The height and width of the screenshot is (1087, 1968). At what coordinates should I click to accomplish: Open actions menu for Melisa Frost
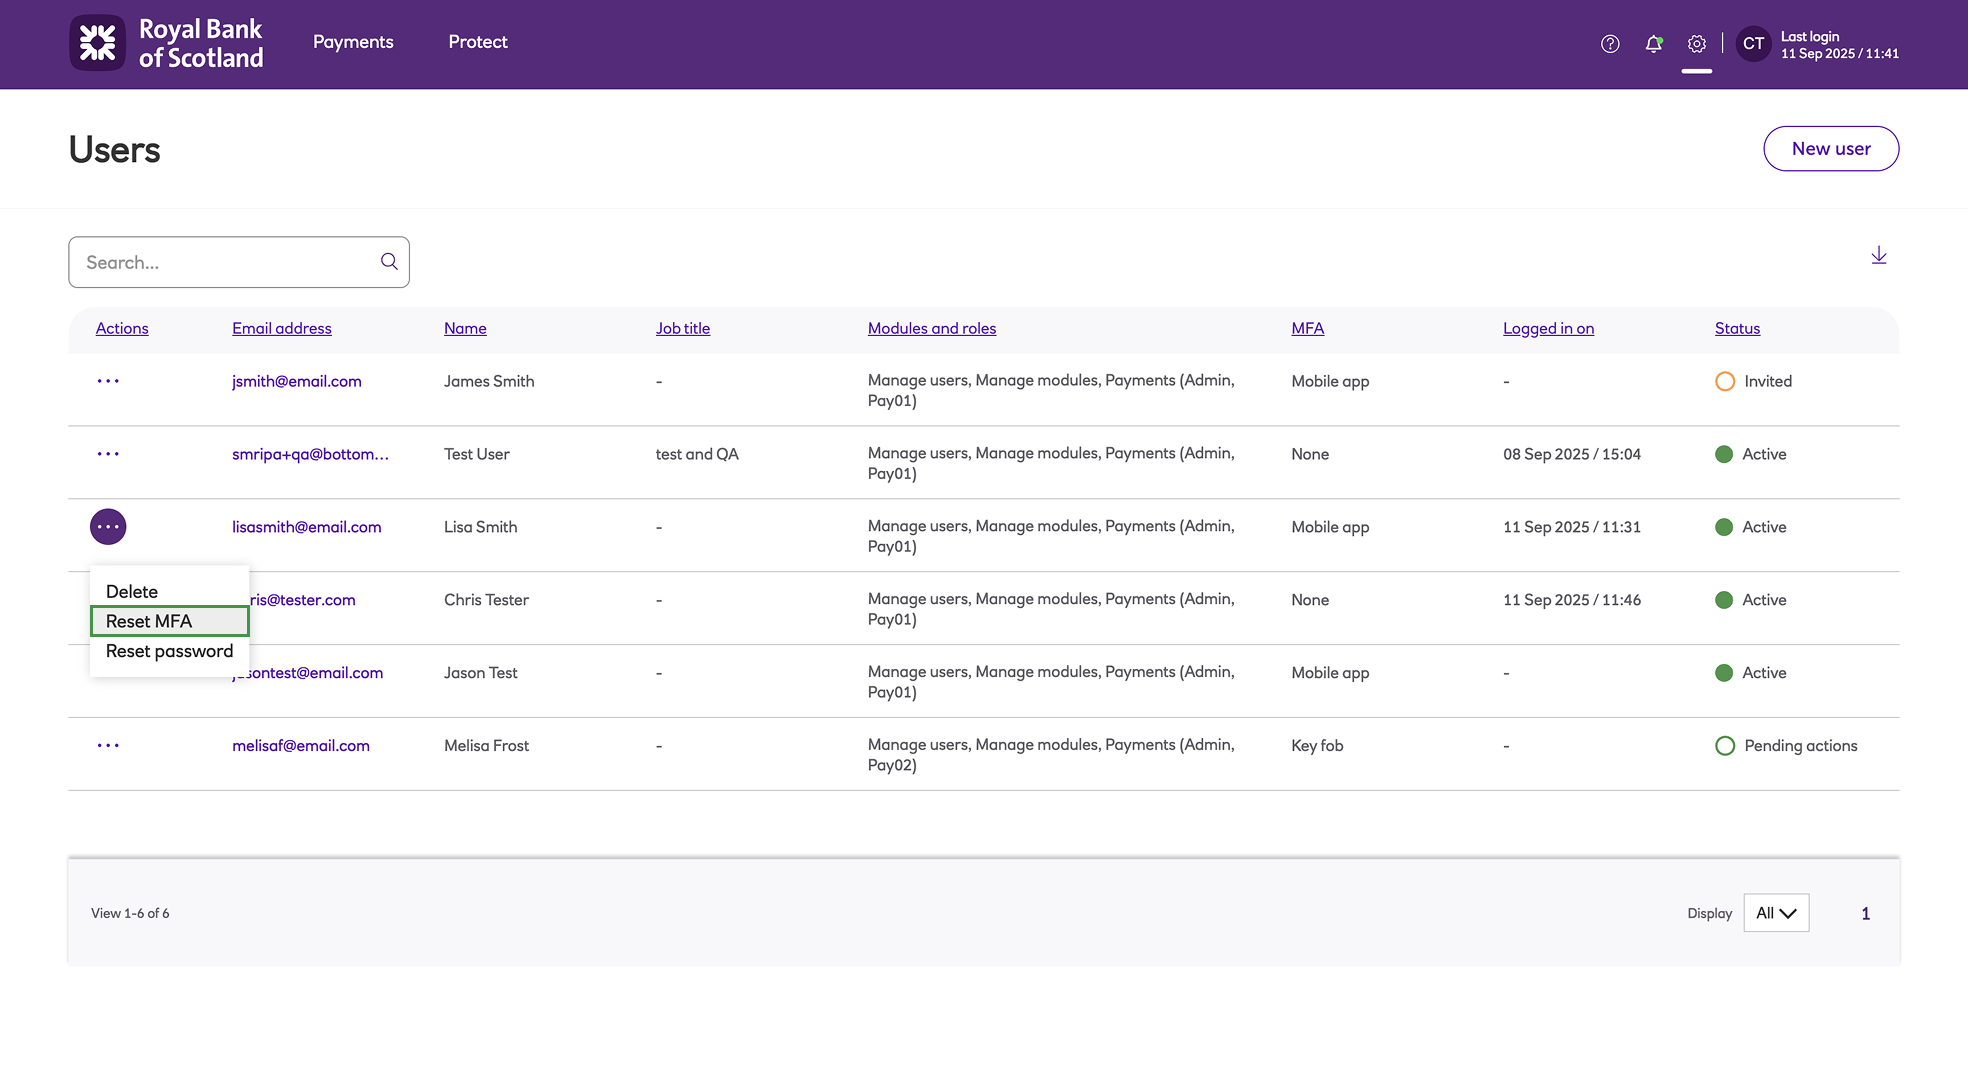[x=108, y=746]
